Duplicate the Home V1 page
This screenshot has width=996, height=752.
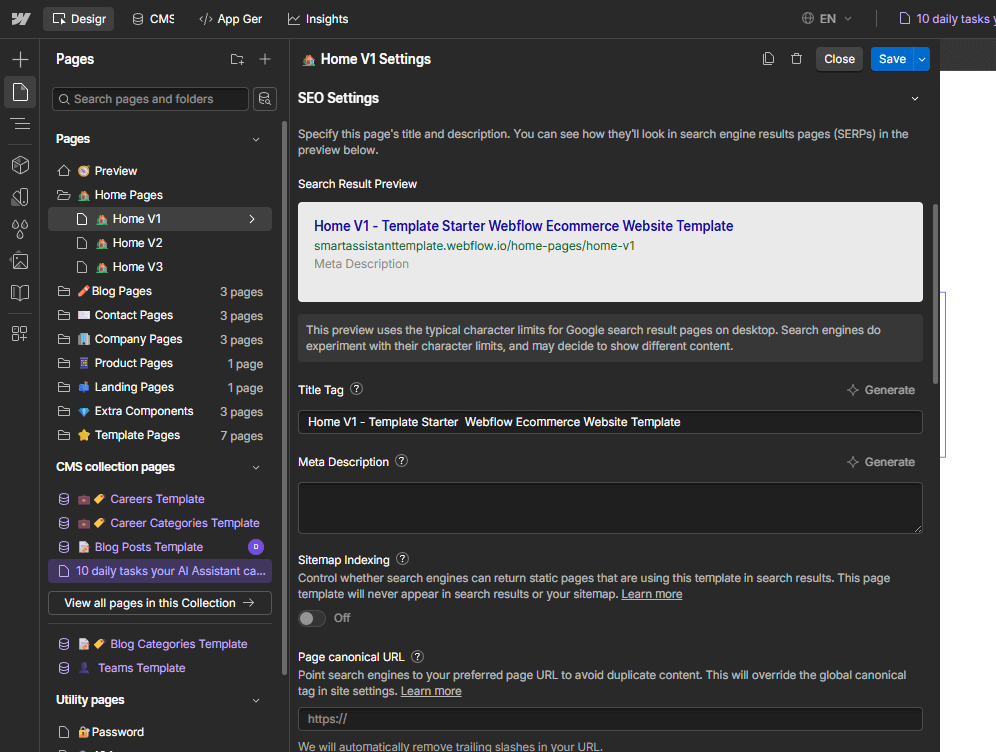click(x=768, y=59)
